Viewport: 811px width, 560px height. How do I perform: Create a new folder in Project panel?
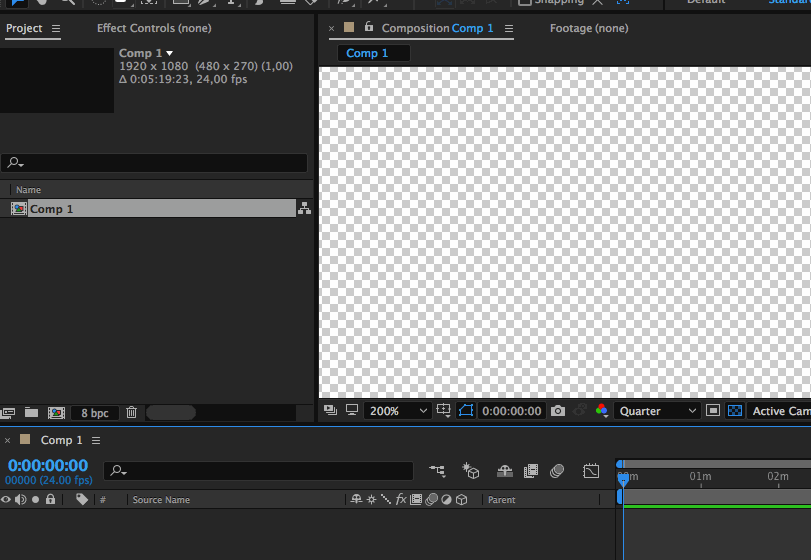pos(32,412)
